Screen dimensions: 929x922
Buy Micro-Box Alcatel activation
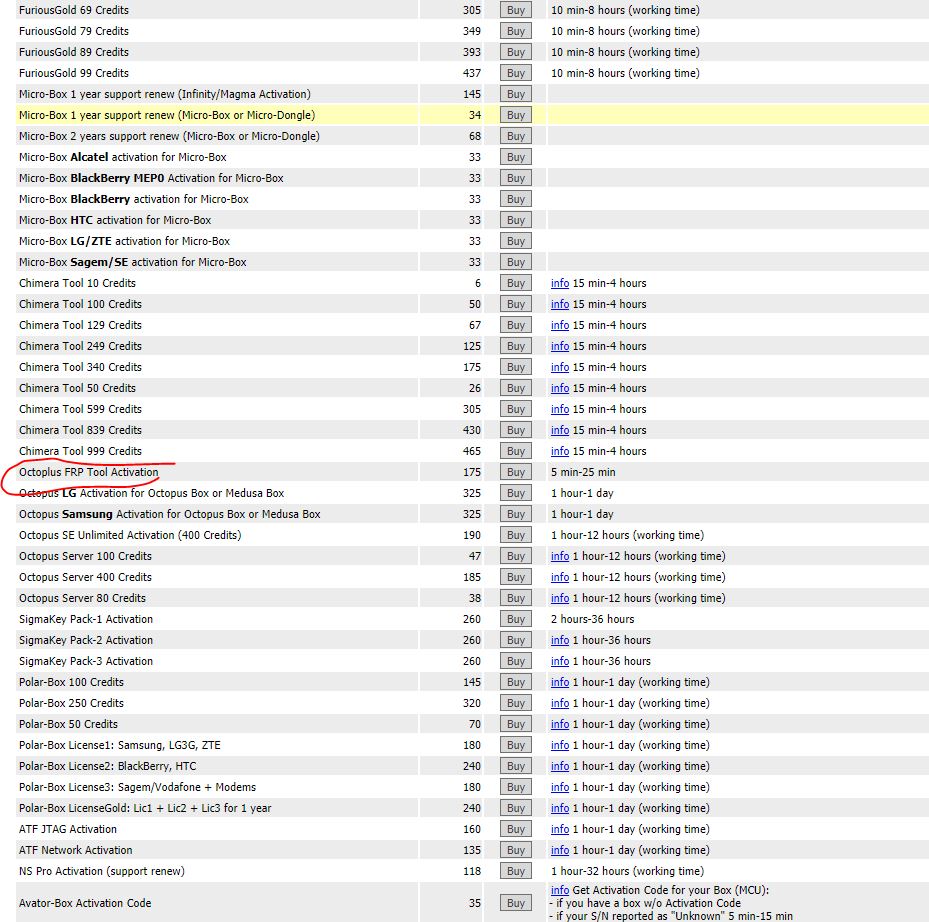tap(515, 157)
